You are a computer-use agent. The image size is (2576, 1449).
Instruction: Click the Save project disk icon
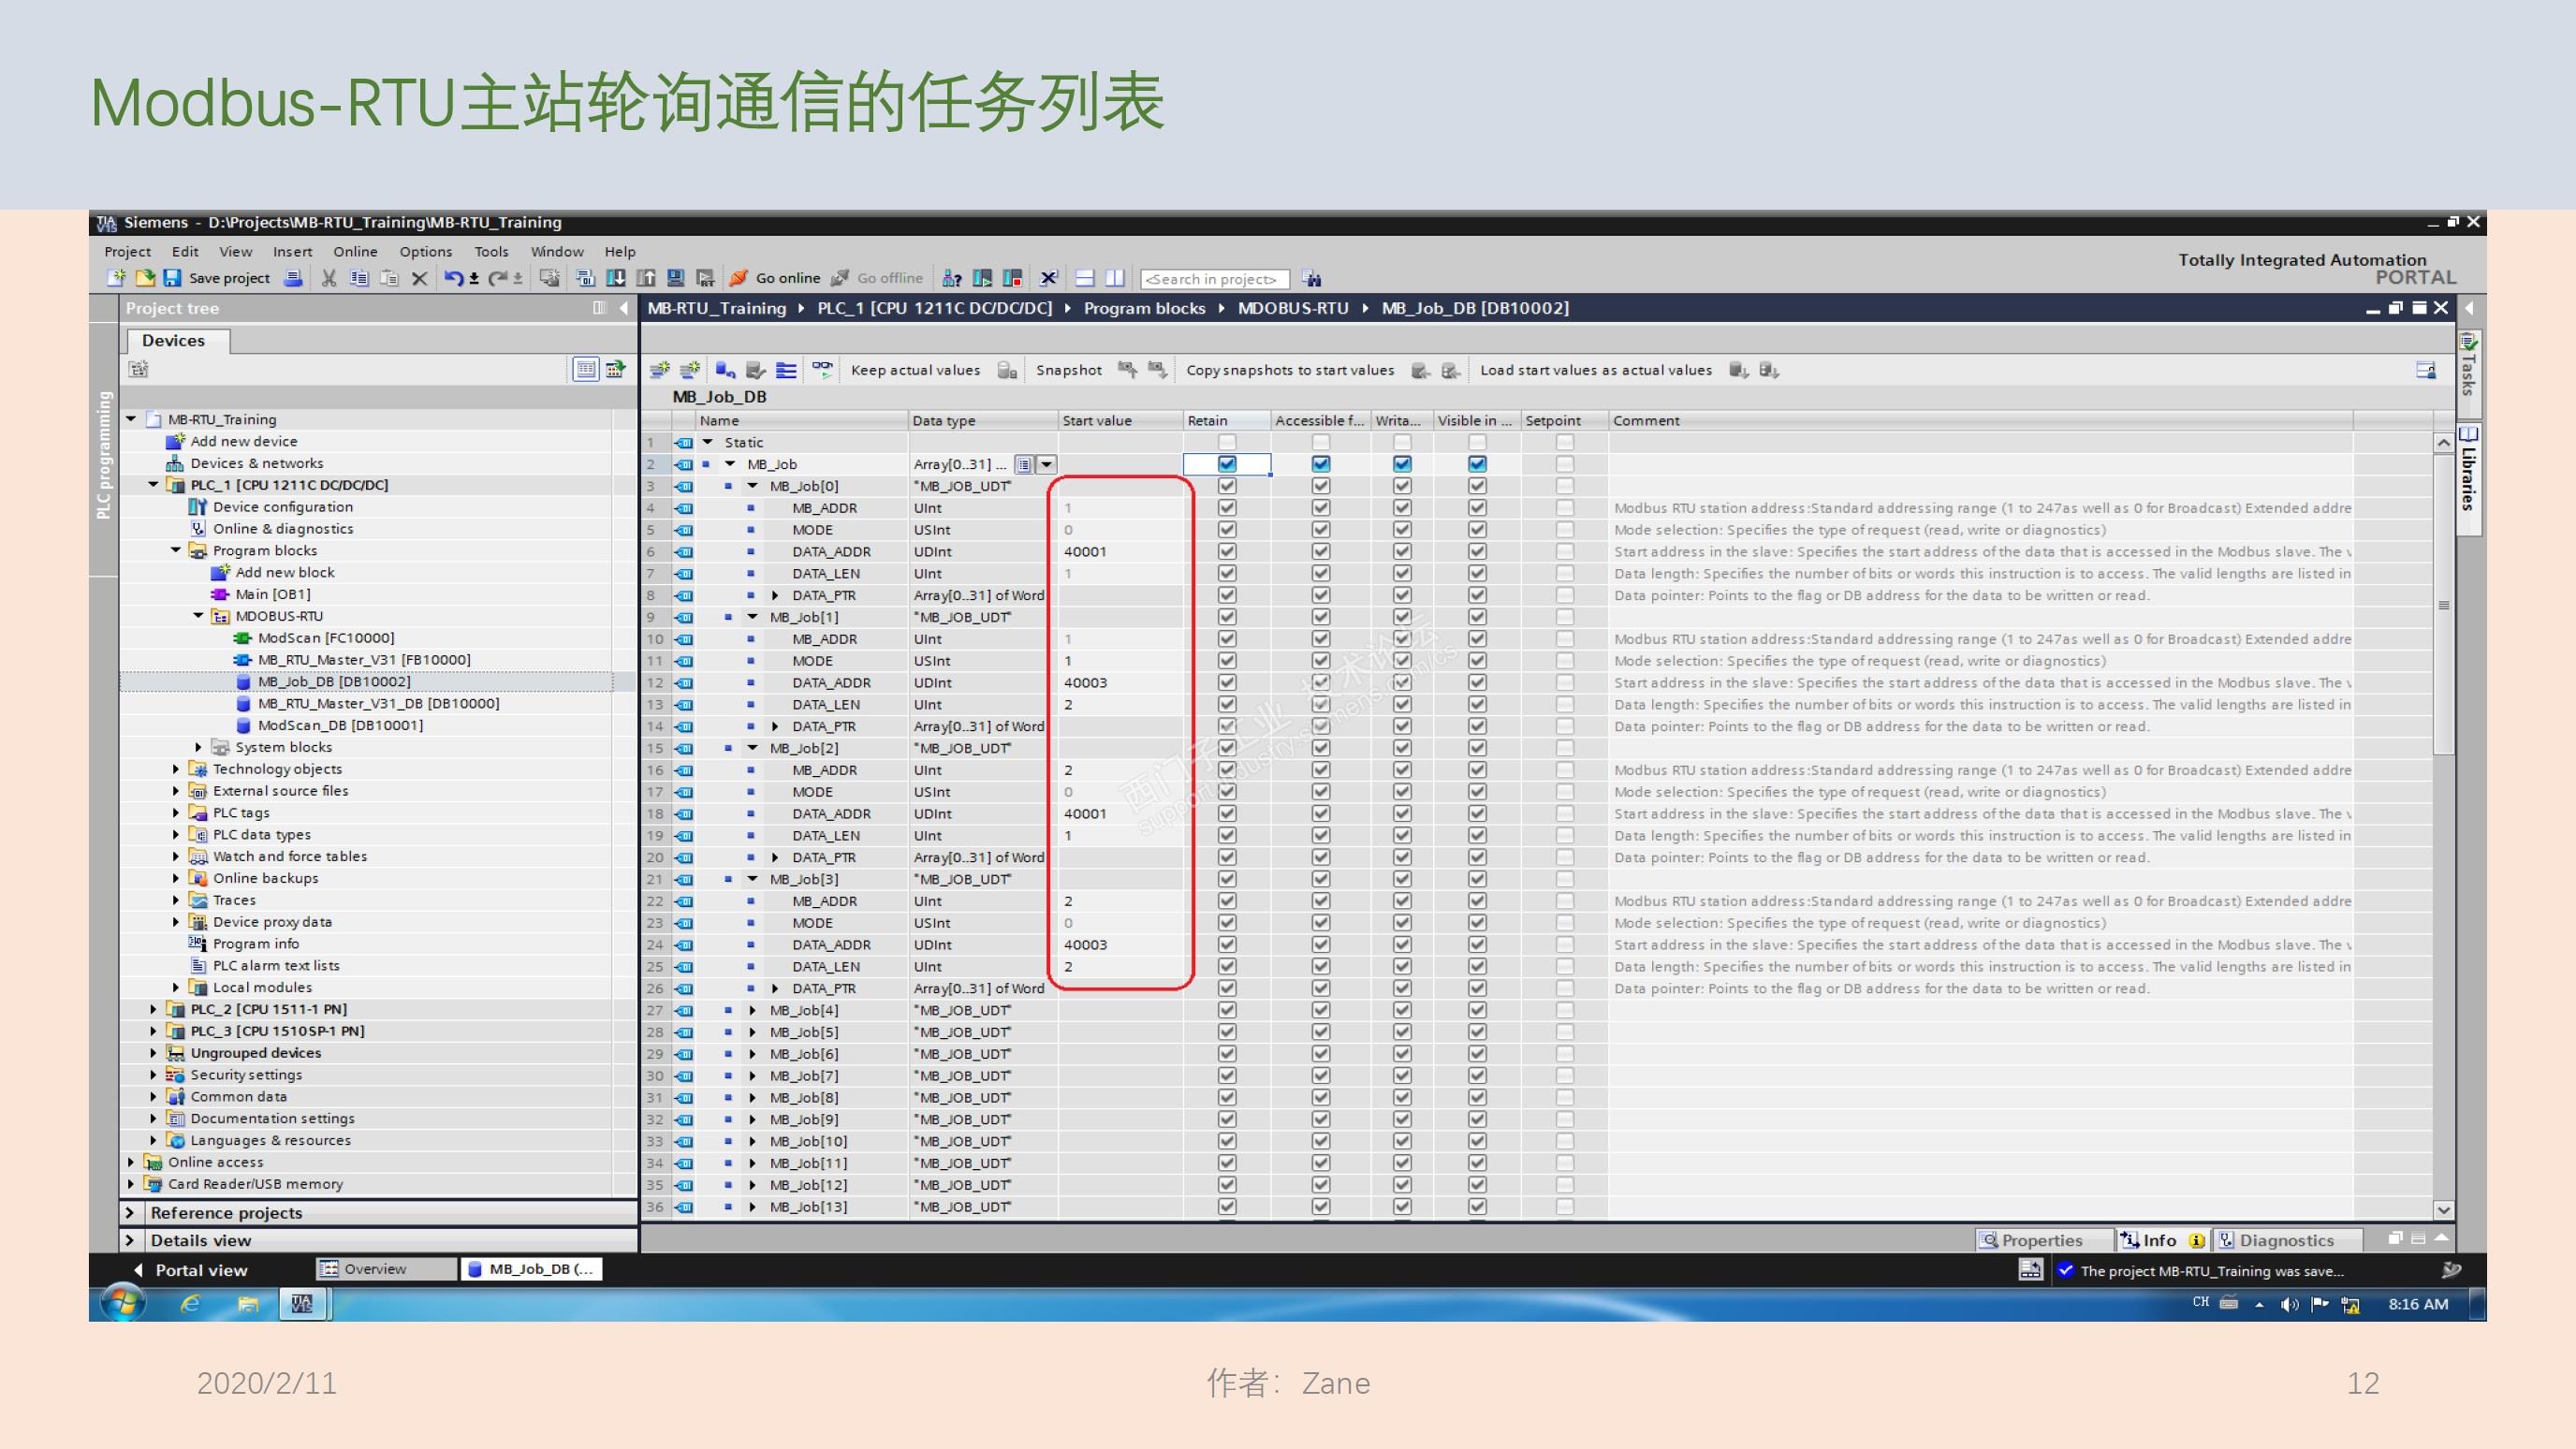(172, 278)
